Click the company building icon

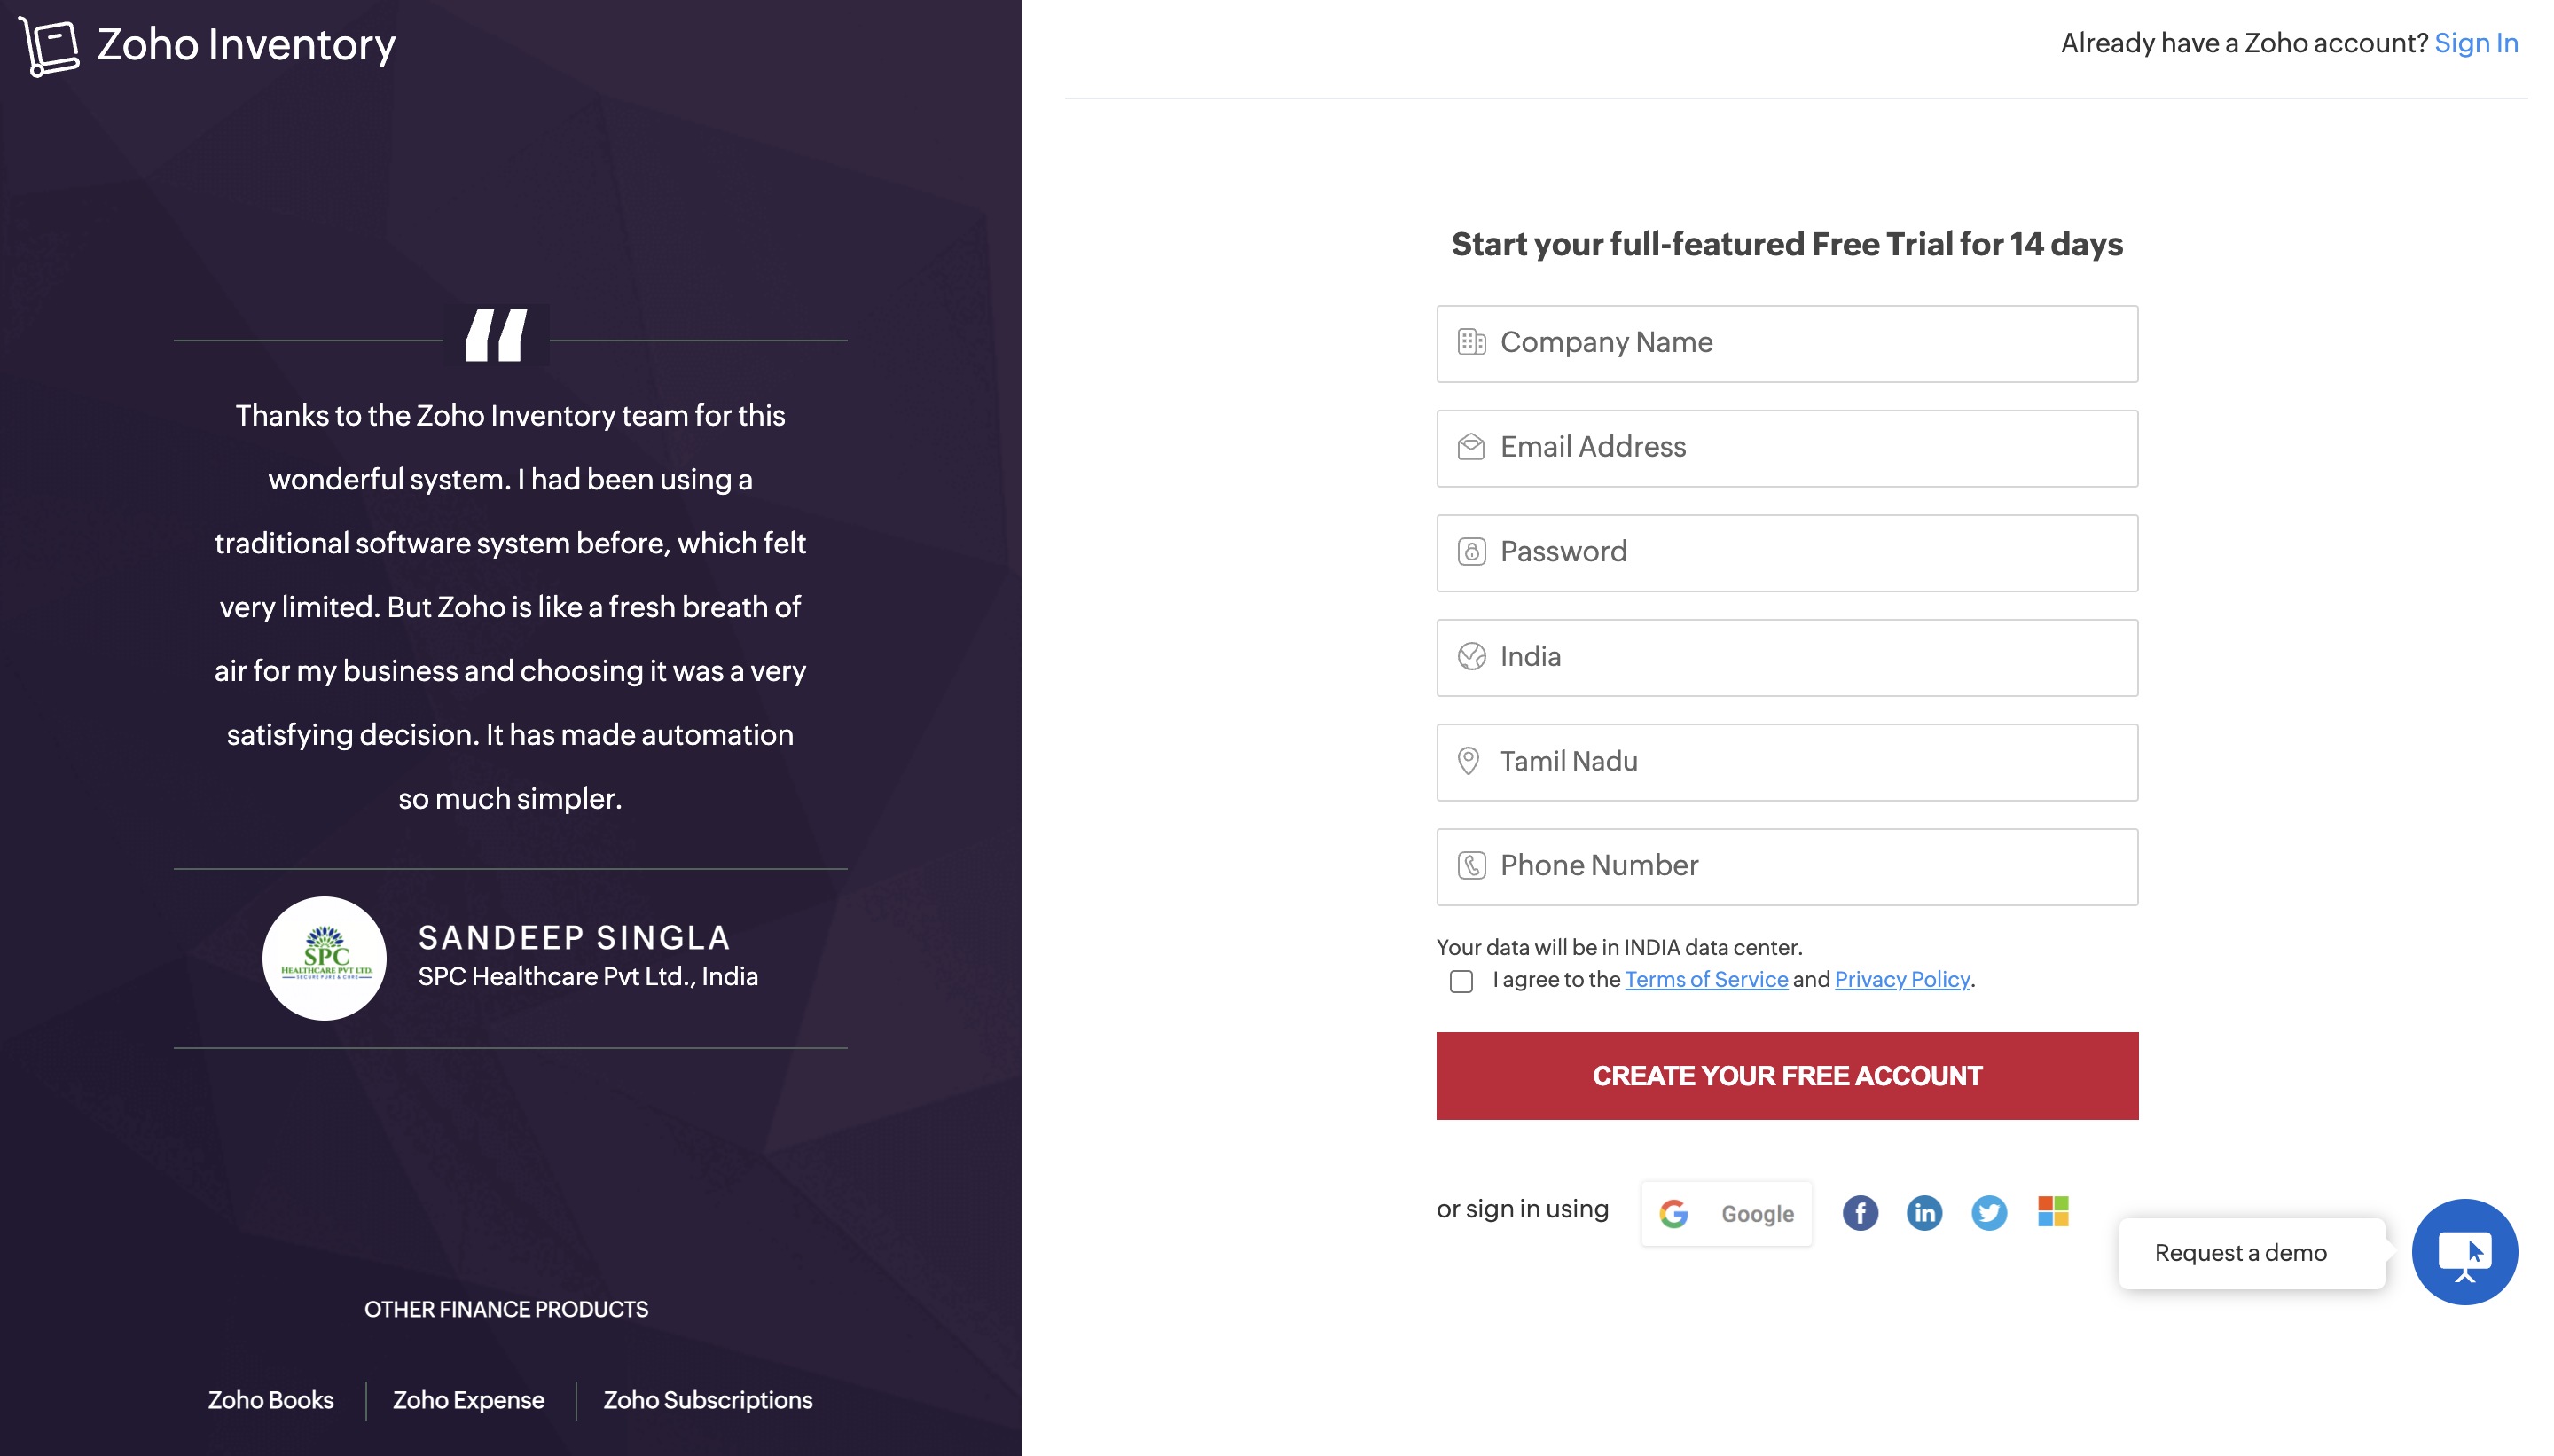[x=1470, y=341]
